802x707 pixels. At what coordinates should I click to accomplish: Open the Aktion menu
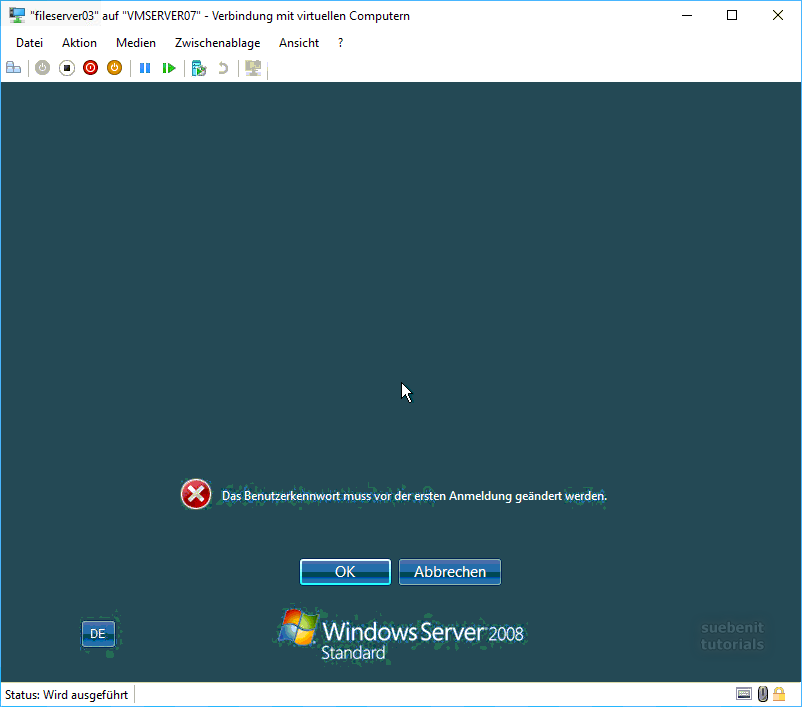click(79, 43)
